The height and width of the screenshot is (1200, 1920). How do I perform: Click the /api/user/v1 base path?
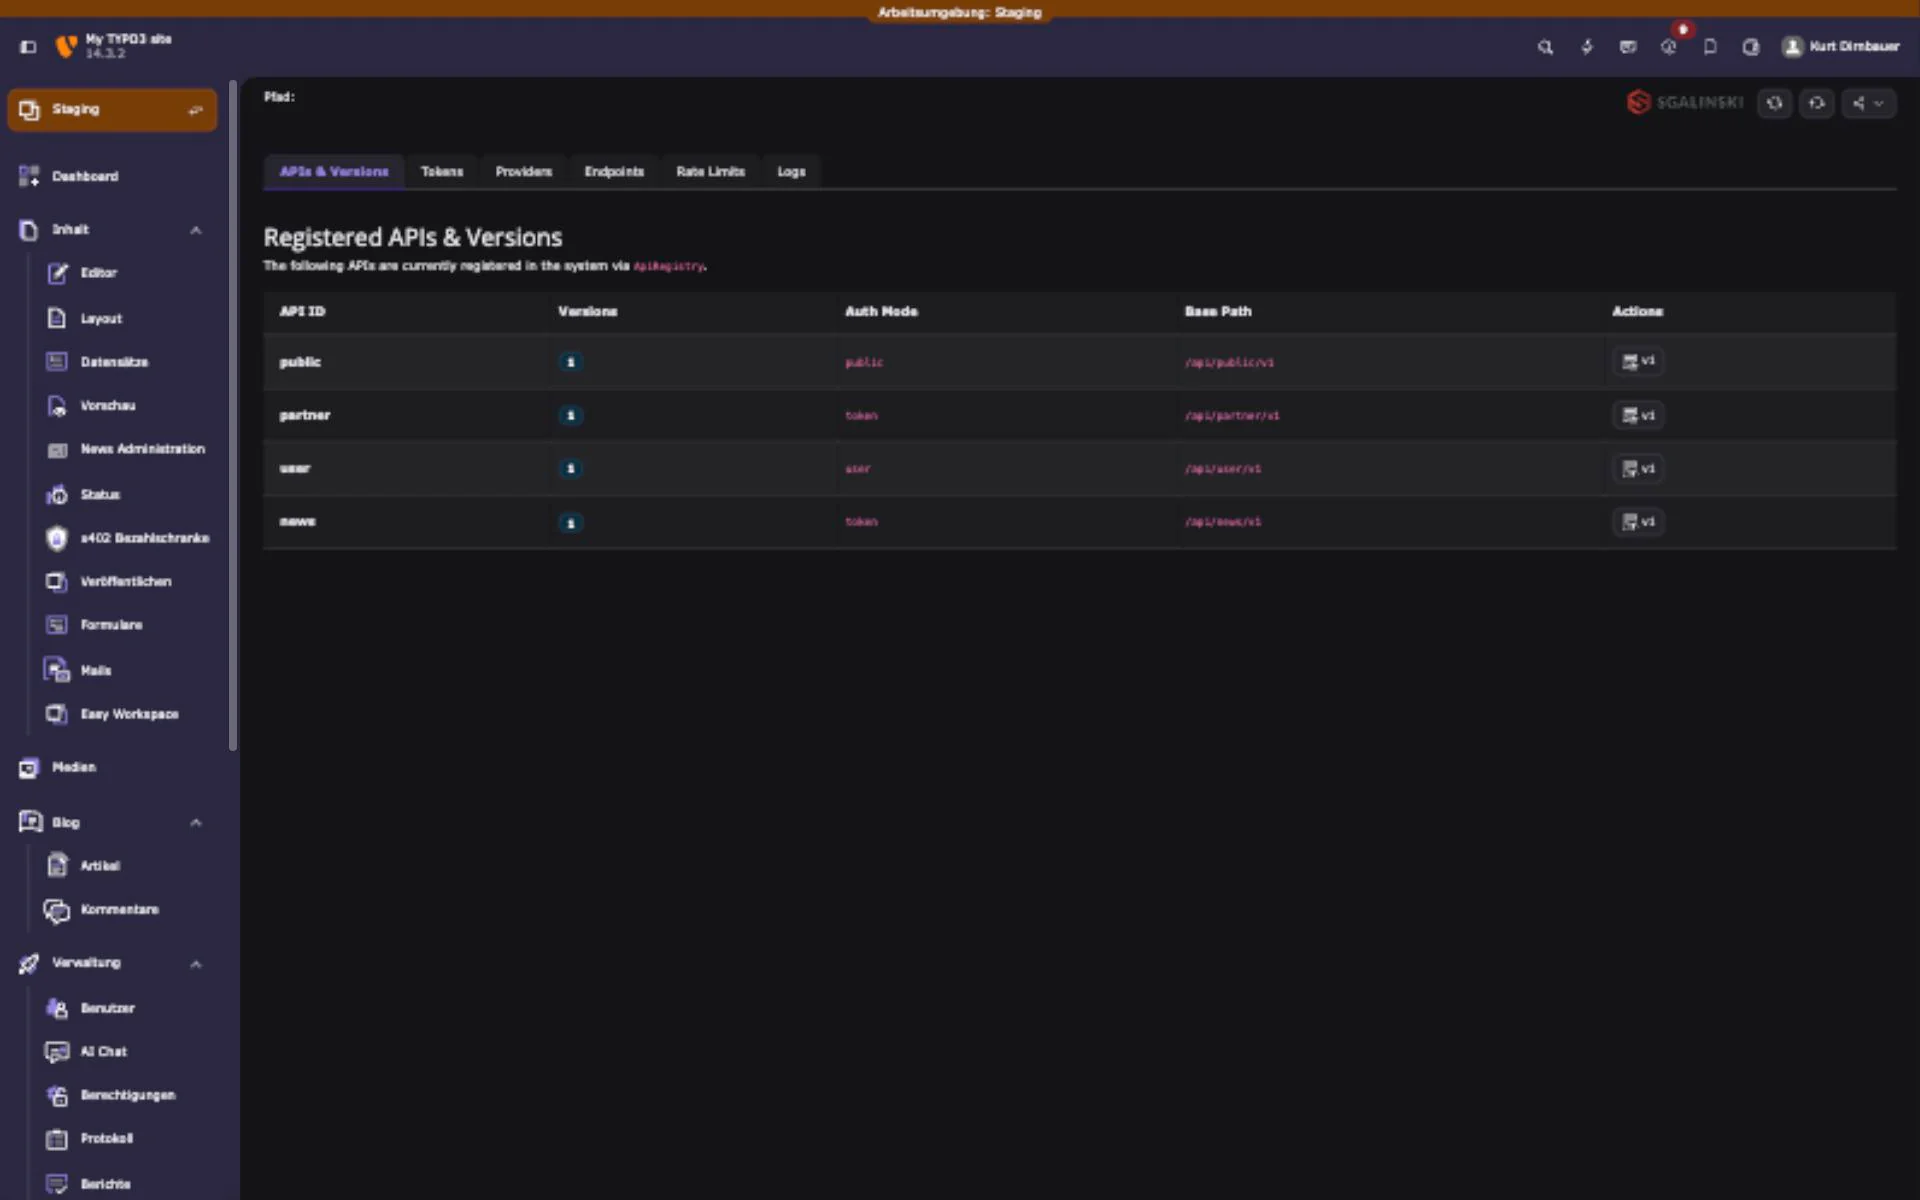pyautogui.click(x=1223, y=468)
